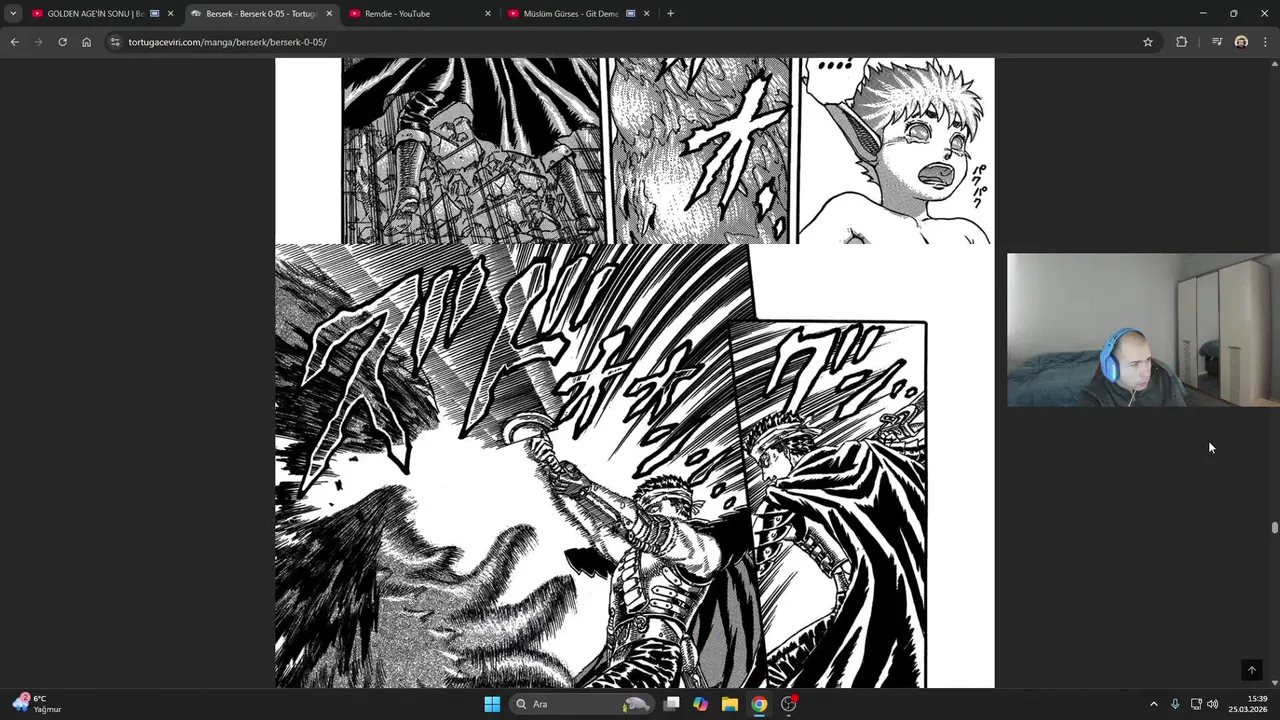The image size is (1280, 720).
Task: Open the Müslüm Gürses - Git Deme tab
Action: pos(579,13)
